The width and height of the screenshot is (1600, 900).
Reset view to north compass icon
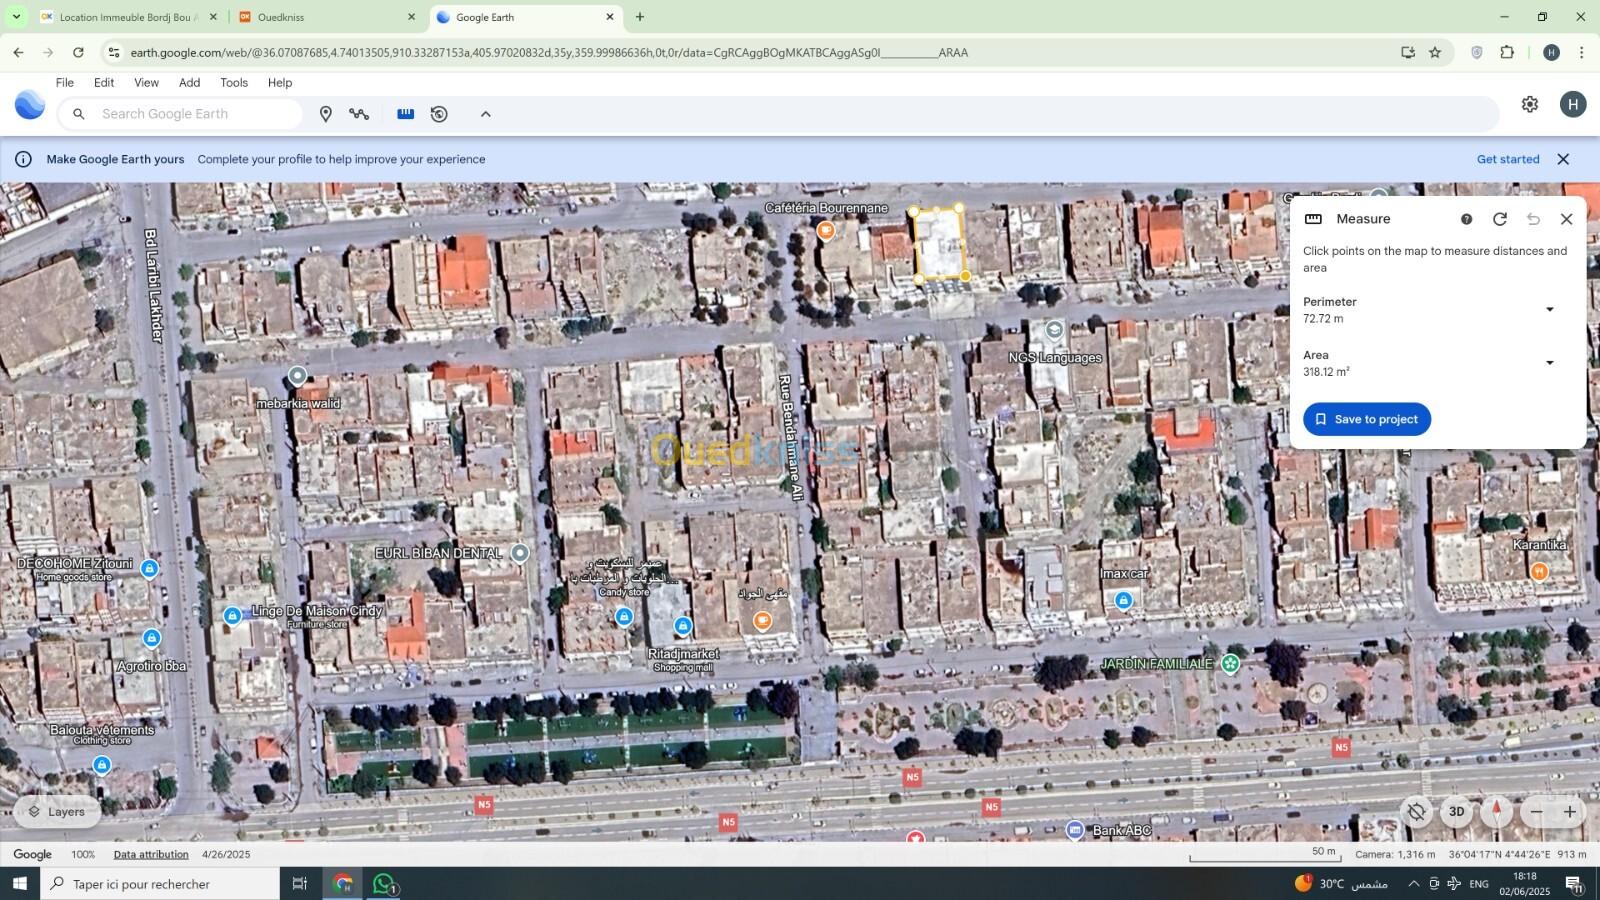1496,811
